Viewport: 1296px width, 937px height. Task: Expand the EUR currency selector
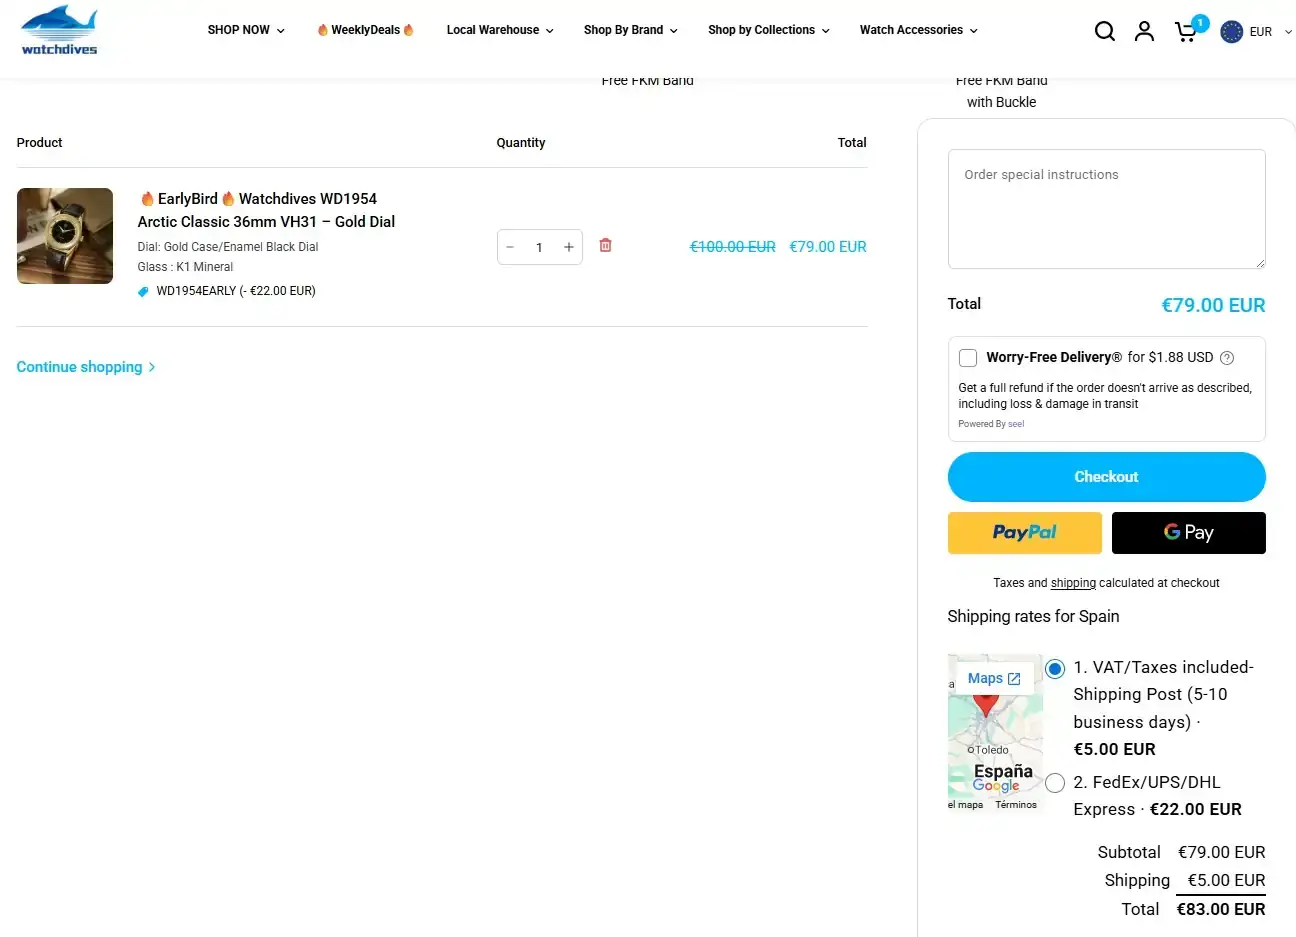(x=1257, y=32)
